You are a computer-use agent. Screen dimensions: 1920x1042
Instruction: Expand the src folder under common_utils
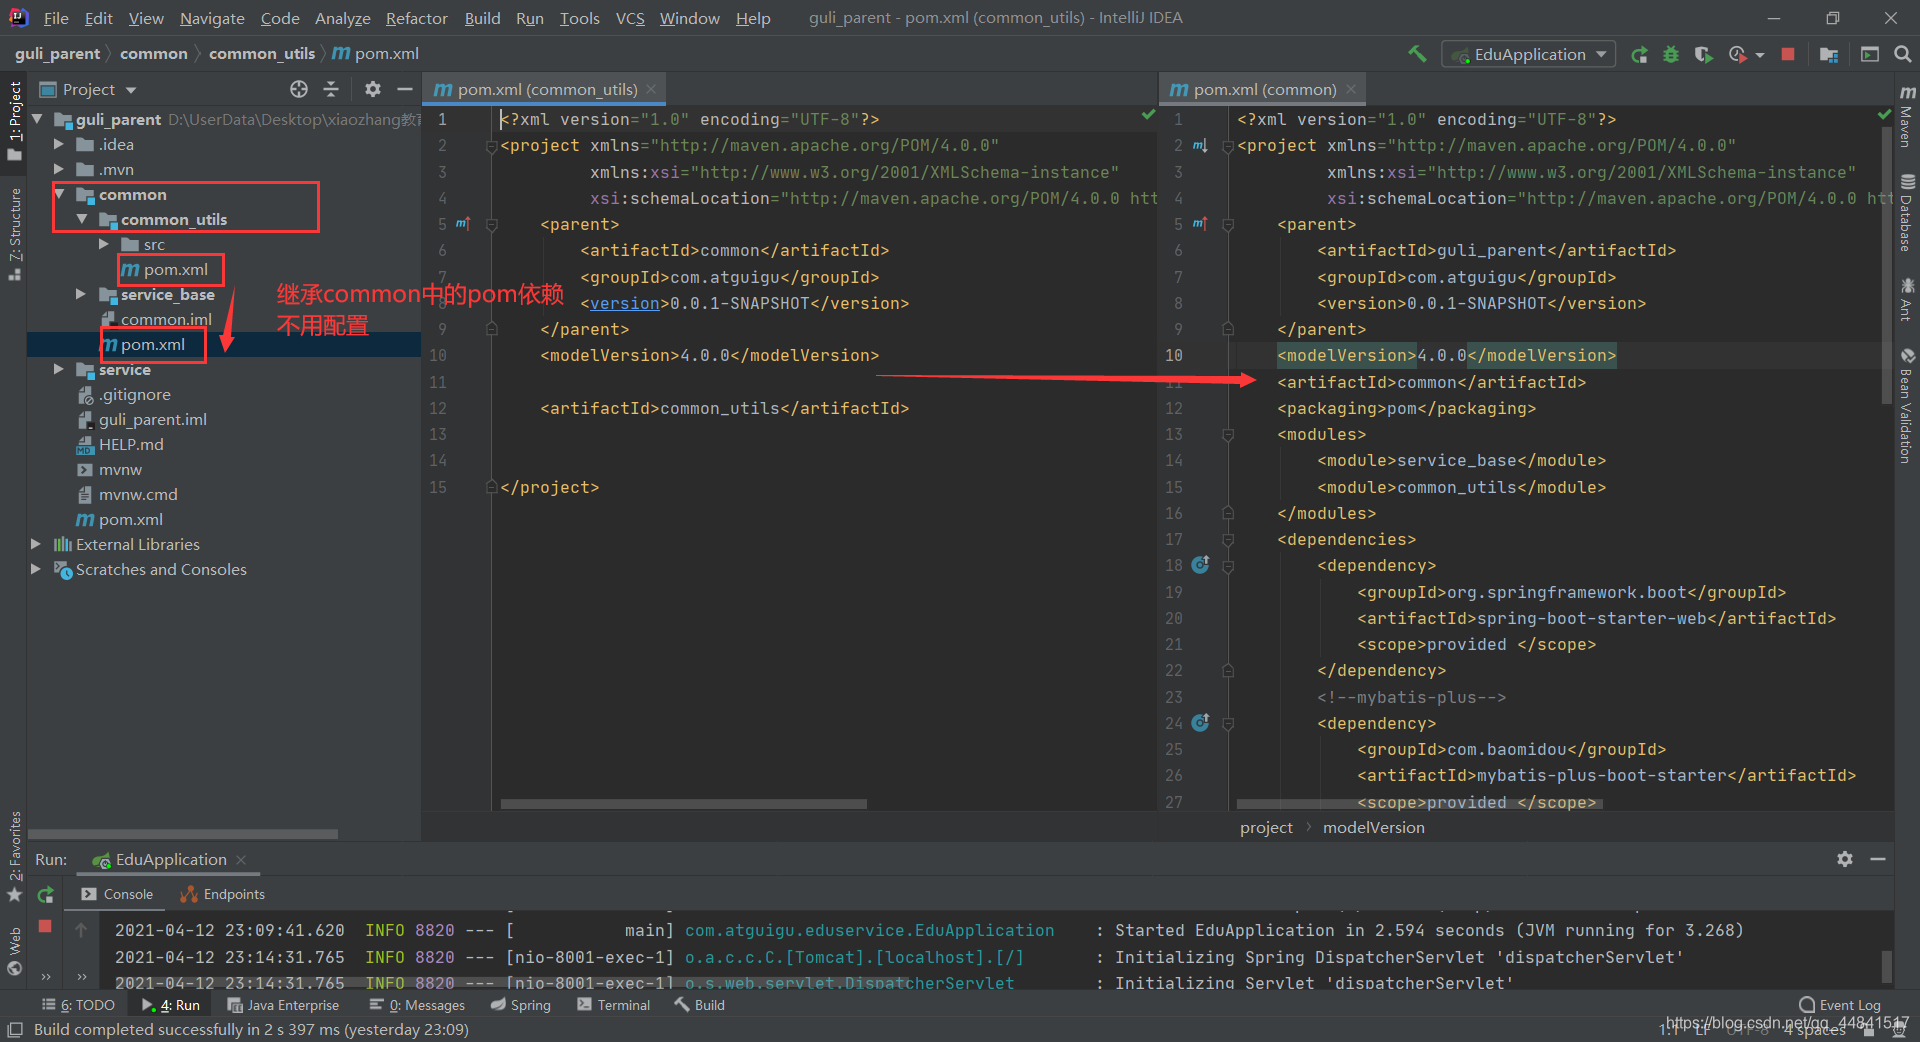[x=104, y=244]
